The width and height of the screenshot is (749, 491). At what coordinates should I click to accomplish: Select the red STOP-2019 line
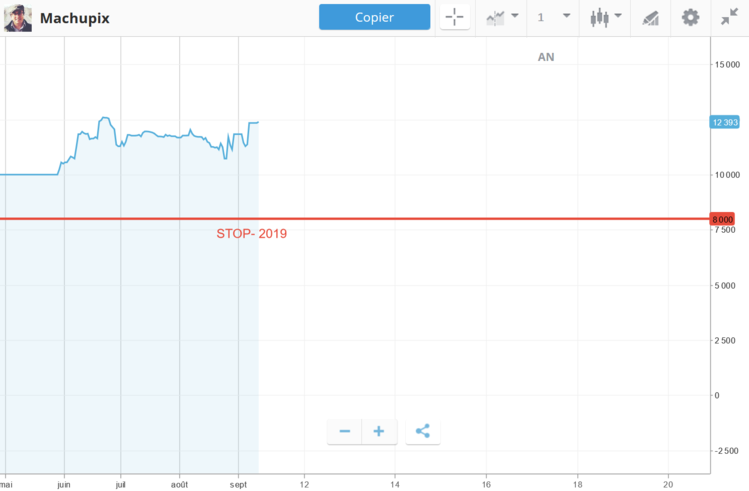tap(400, 218)
